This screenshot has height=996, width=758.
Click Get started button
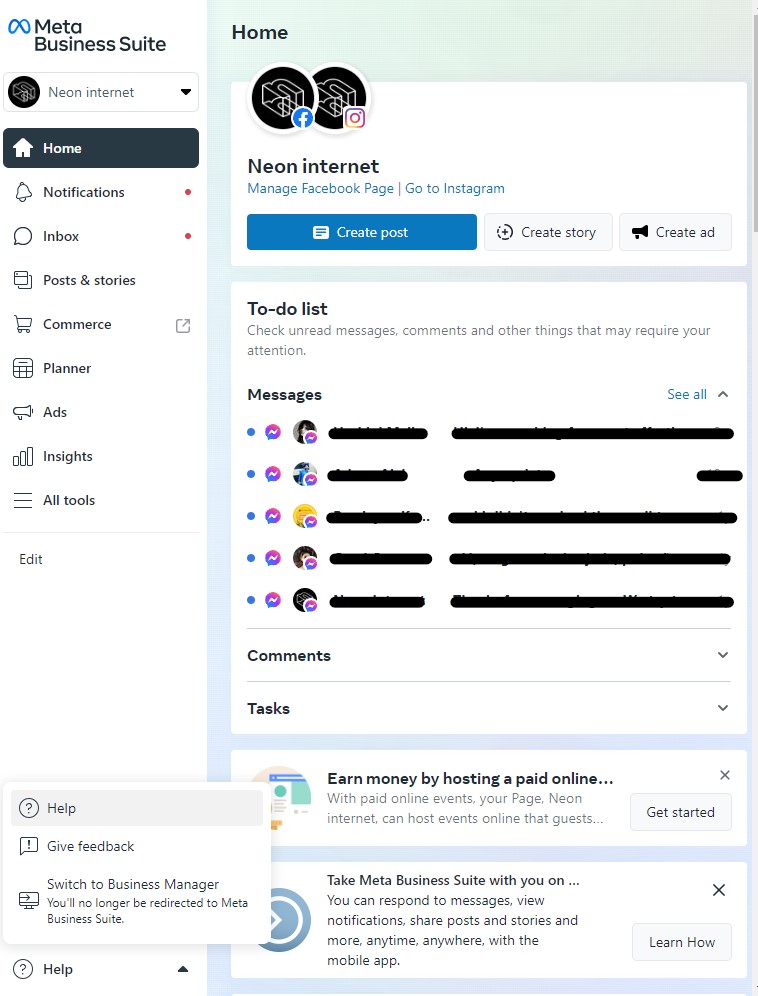[680, 812]
